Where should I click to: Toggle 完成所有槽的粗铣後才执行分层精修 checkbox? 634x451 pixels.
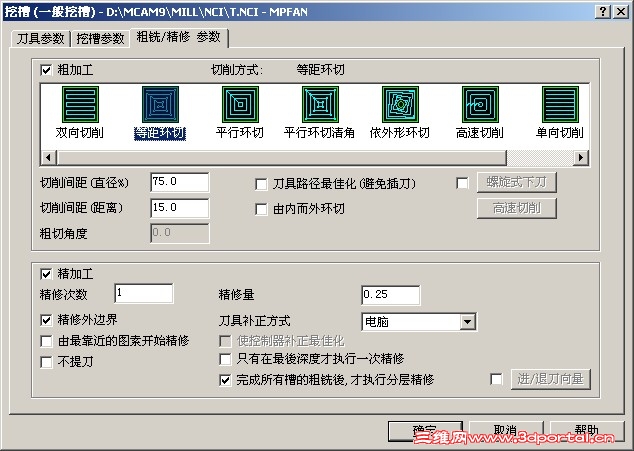tap(225, 380)
